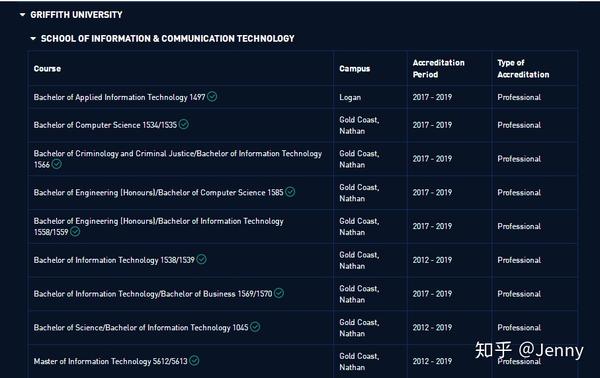The height and width of the screenshot is (378, 600).
Task: Open Master of Information Technology 5612/5613 course
Action: (111, 361)
